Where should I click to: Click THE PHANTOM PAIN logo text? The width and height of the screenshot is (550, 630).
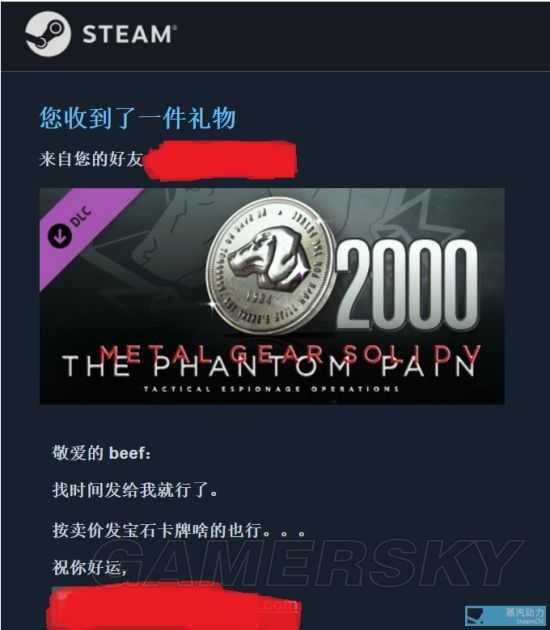tap(270, 367)
